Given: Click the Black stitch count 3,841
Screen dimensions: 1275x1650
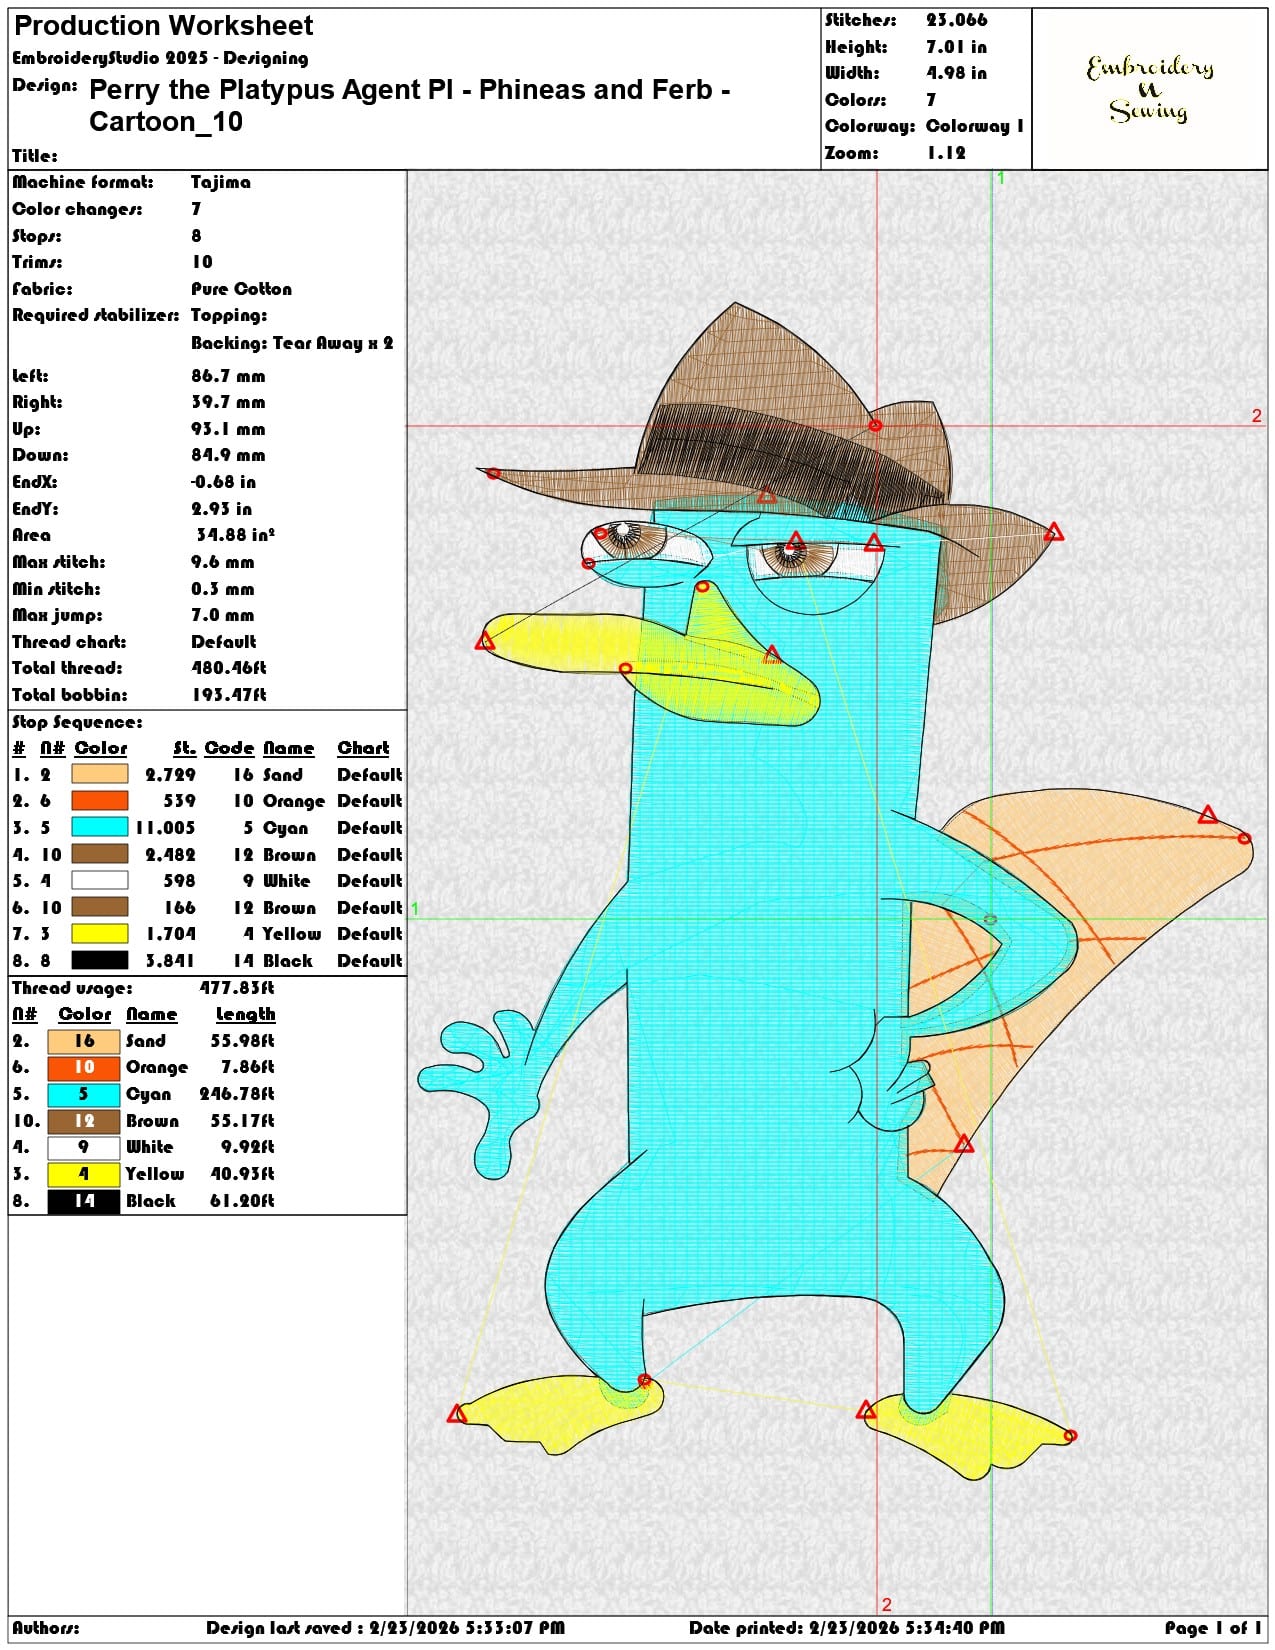Looking at the screenshot, I should pos(170,961).
